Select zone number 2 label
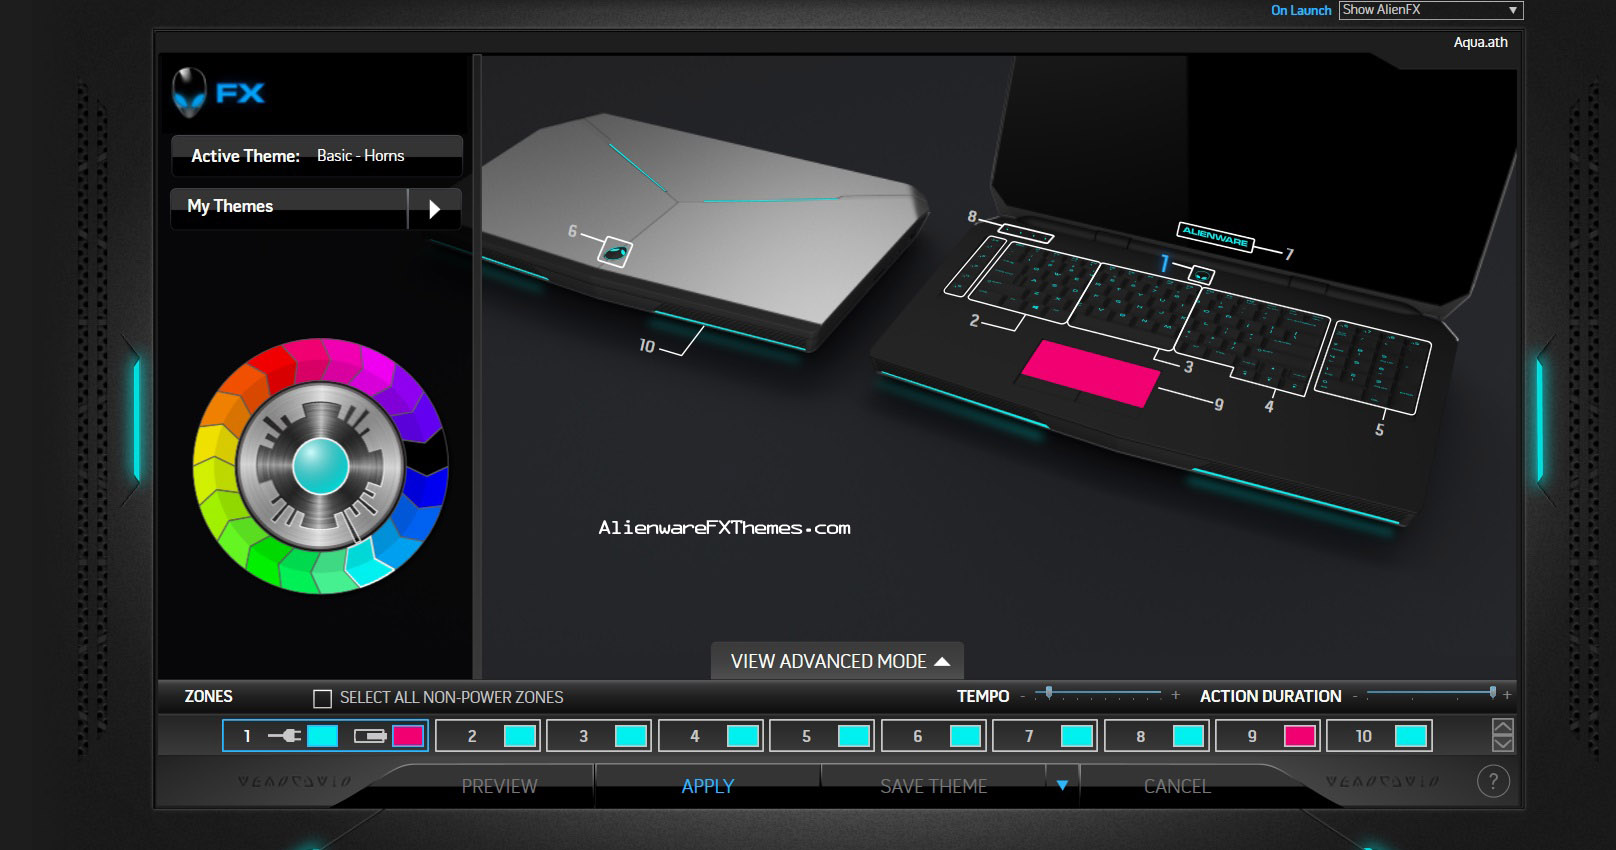 pos(472,737)
